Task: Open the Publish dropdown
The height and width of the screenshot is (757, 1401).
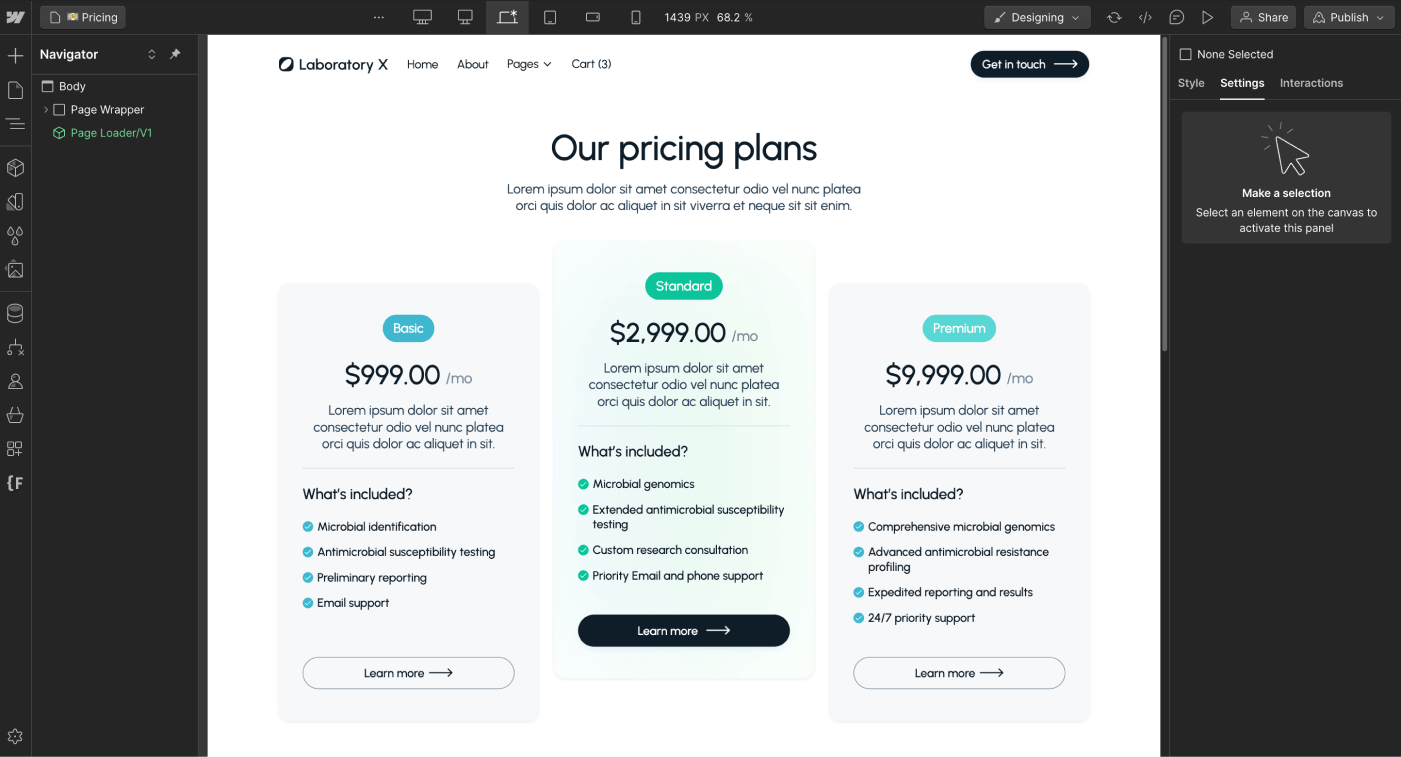Action: [x=1348, y=17]
